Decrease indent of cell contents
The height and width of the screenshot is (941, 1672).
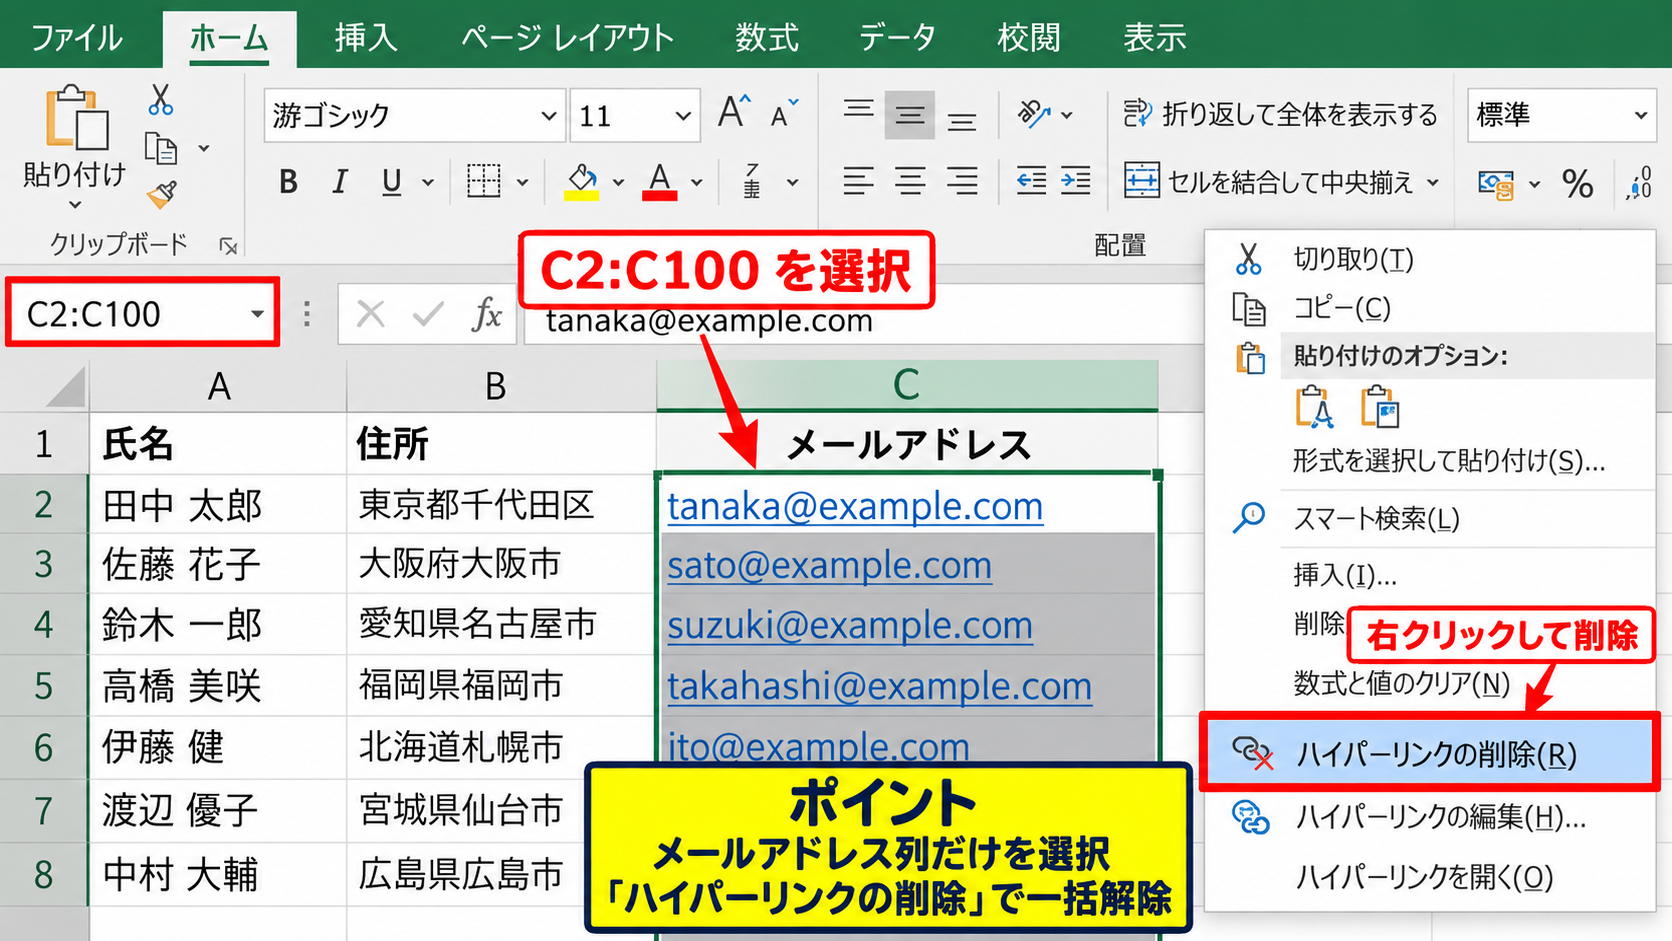point(1031,181)
